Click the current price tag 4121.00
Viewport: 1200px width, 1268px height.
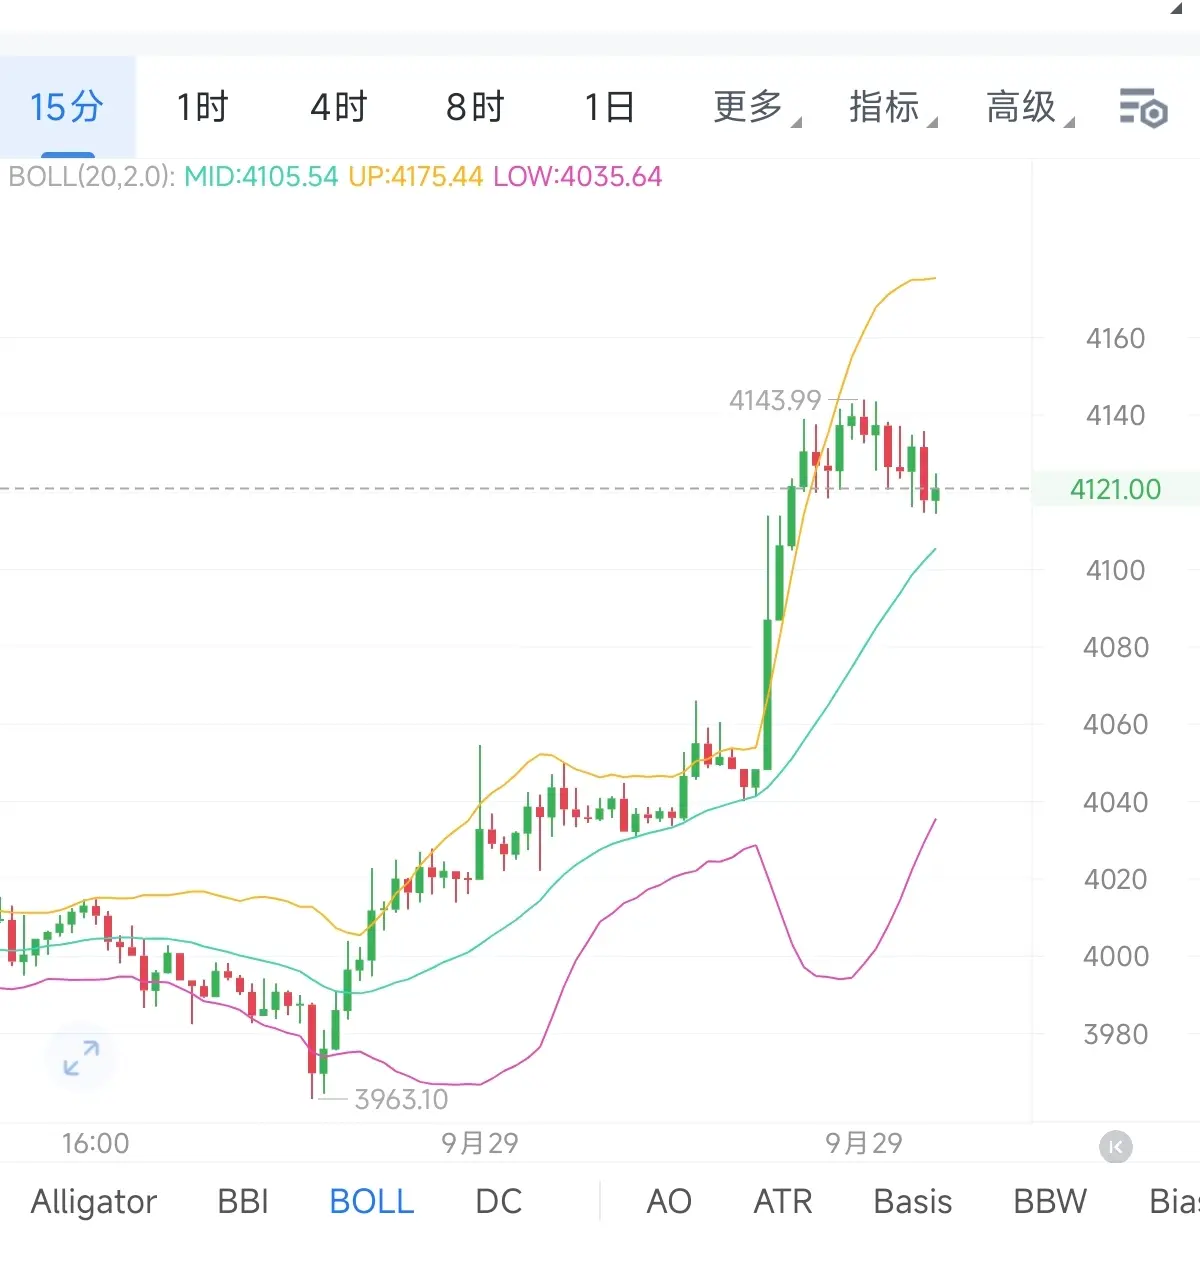[x=1115, y=489]
